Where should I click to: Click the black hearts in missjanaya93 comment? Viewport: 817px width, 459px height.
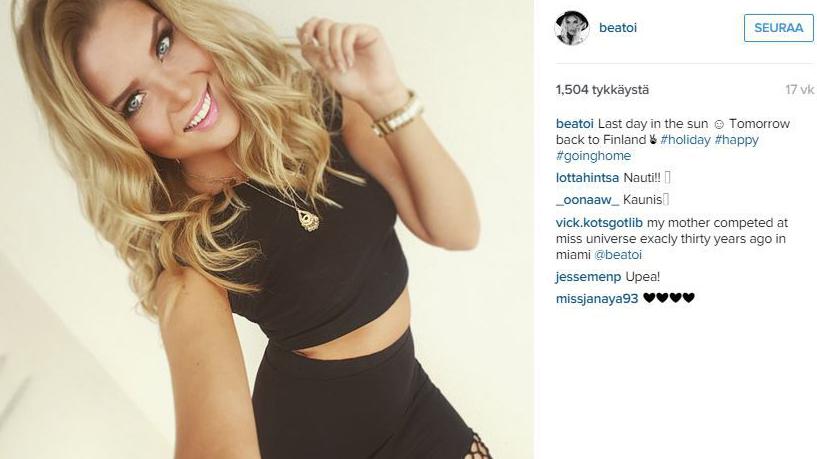pyautogui.click(x=669, y=298)
